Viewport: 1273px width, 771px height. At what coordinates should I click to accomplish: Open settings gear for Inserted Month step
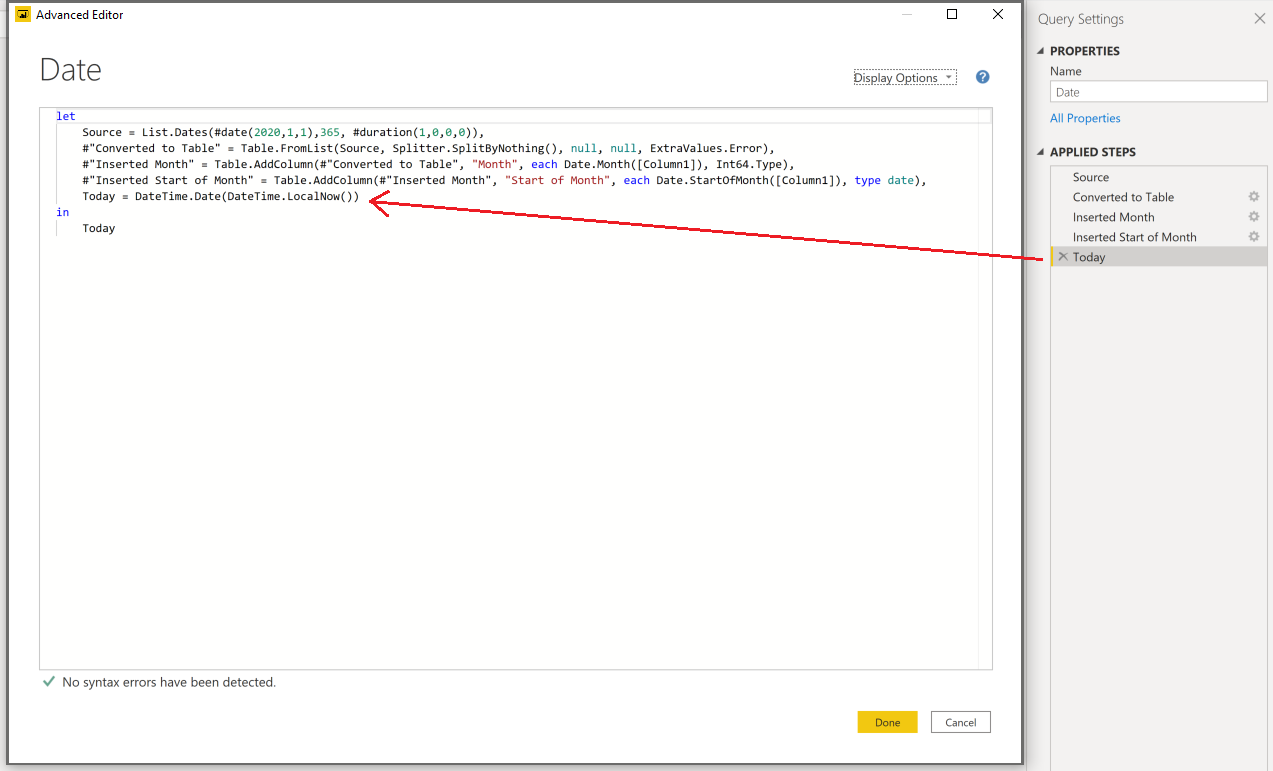(1253, 217)
